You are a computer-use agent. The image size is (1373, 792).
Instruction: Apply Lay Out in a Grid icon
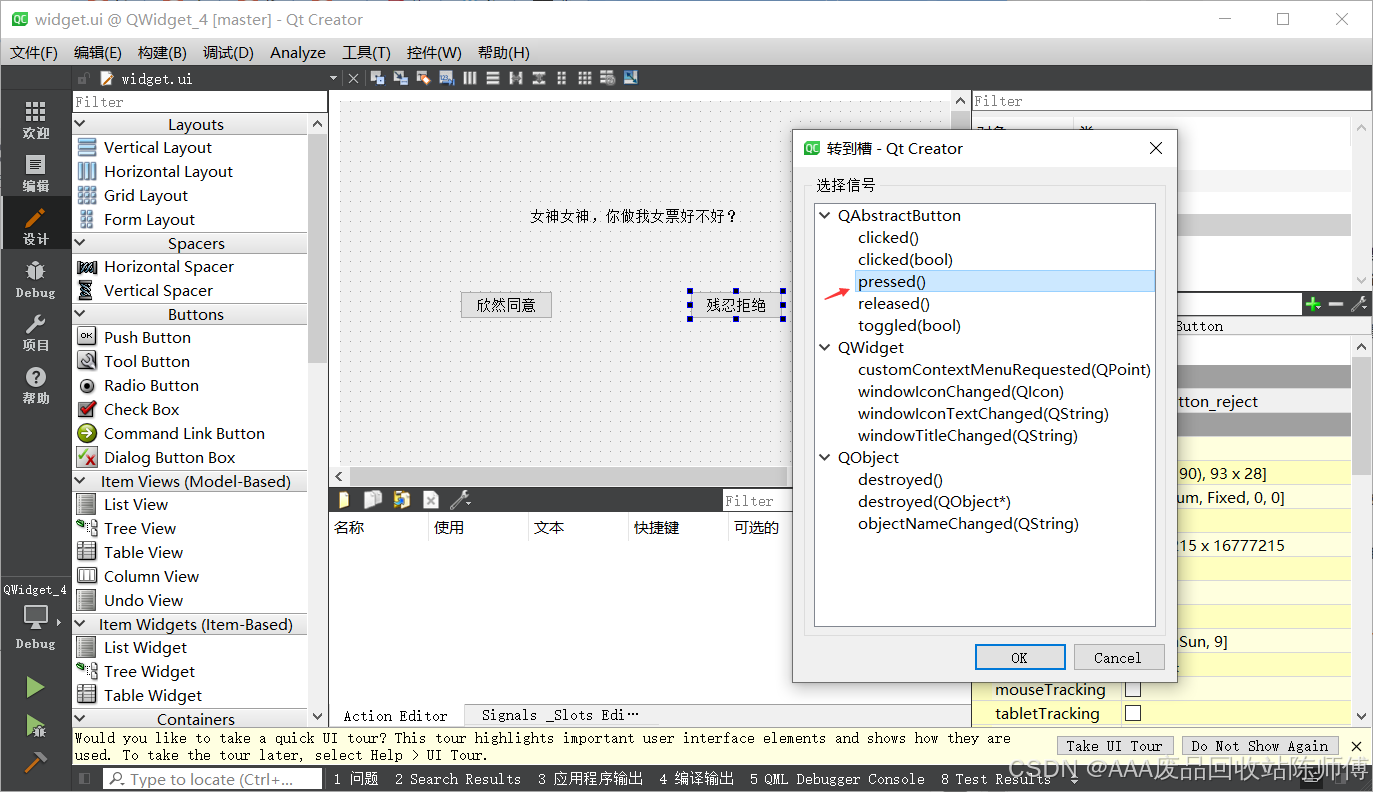point(585,78)
